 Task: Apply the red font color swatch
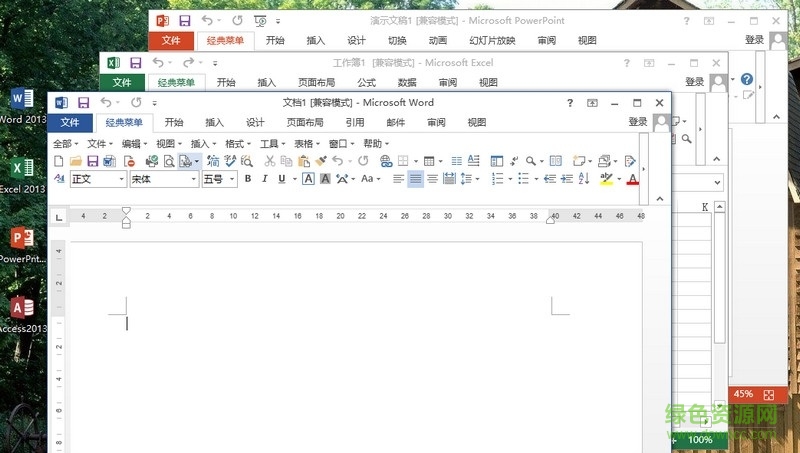click(632, 180)
